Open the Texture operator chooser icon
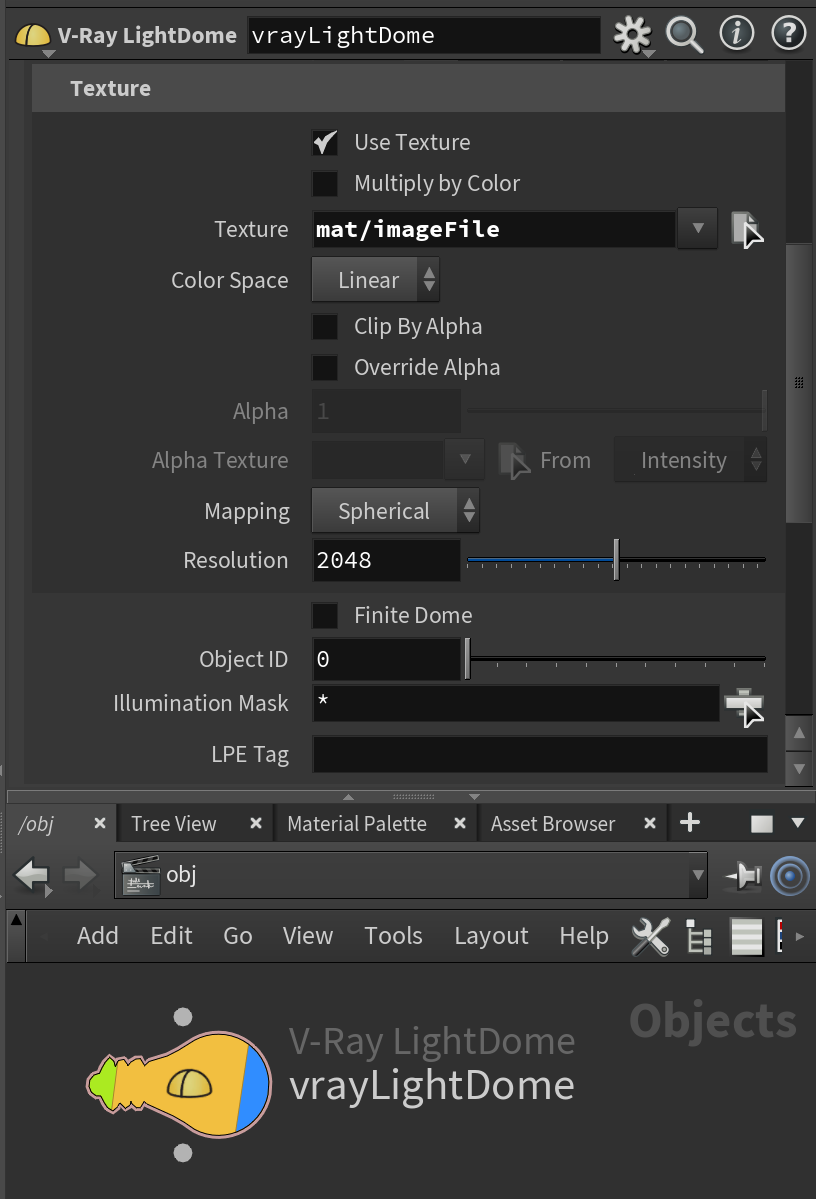The image size is (816, 1199). pos(746,229)
